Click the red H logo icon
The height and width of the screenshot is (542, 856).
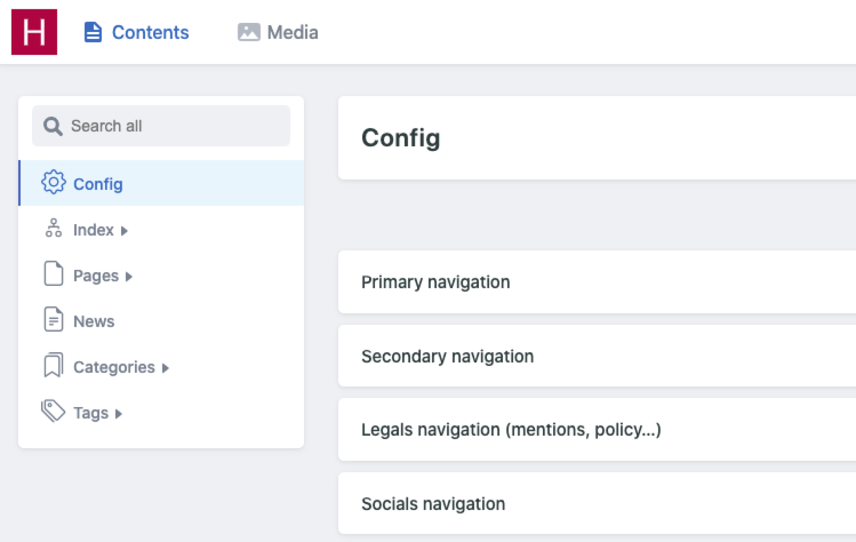(x=34, y=32)
